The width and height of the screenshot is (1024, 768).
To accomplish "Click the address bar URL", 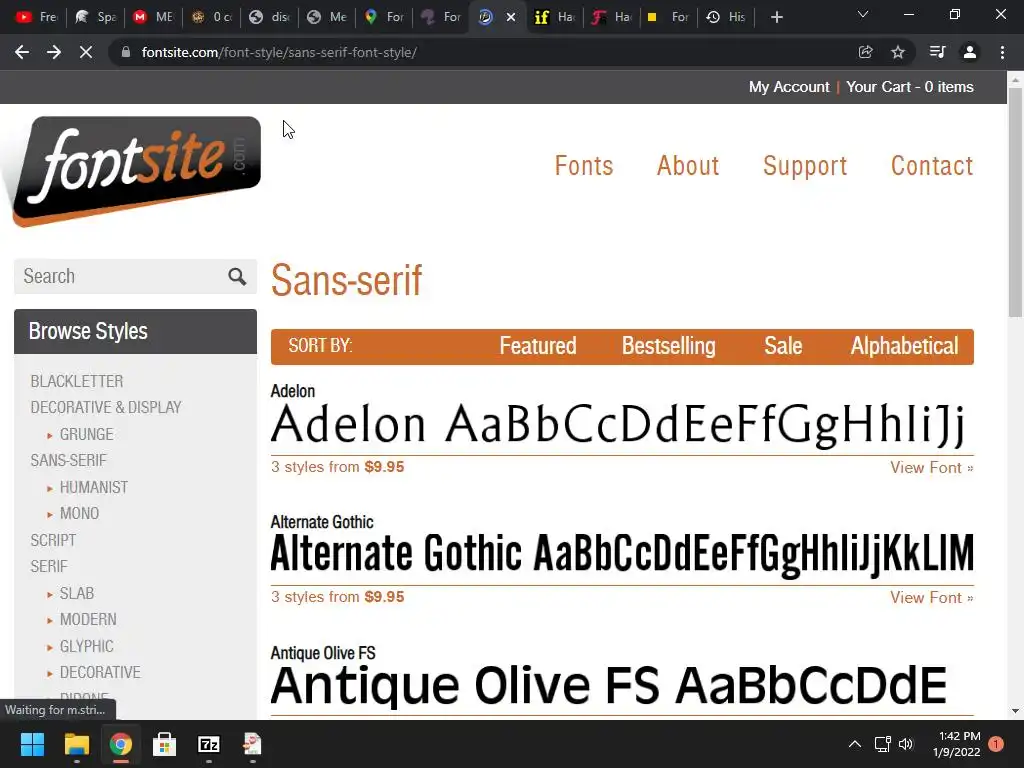I will pyautogui.click(x=279, y=52).
